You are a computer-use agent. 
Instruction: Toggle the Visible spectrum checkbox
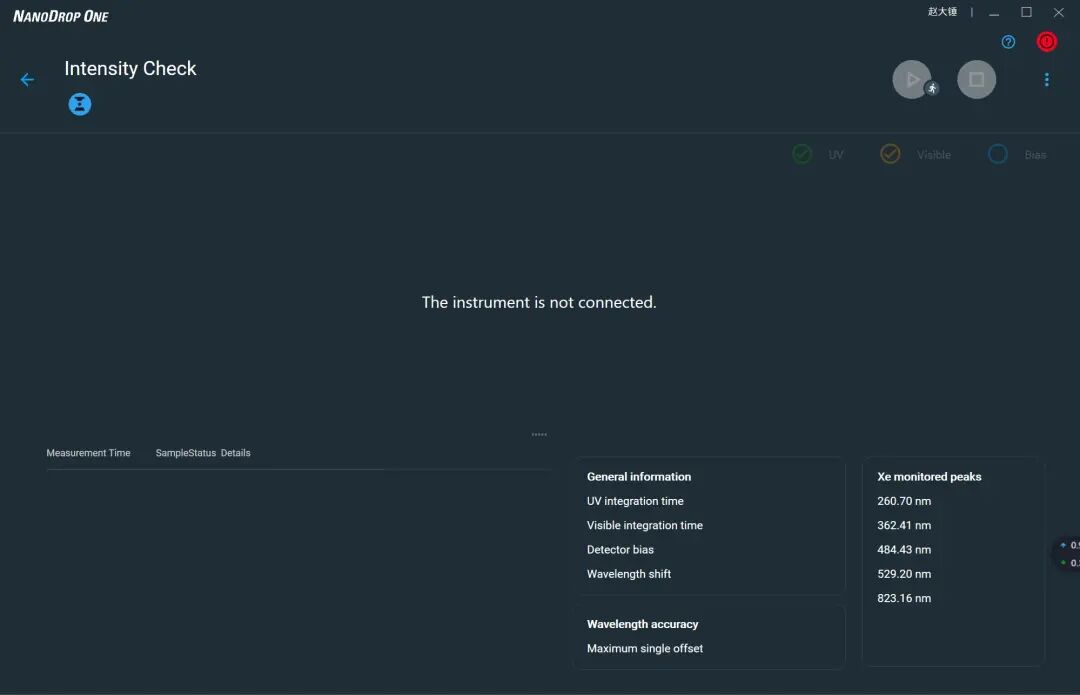click(x=890, y=154)
